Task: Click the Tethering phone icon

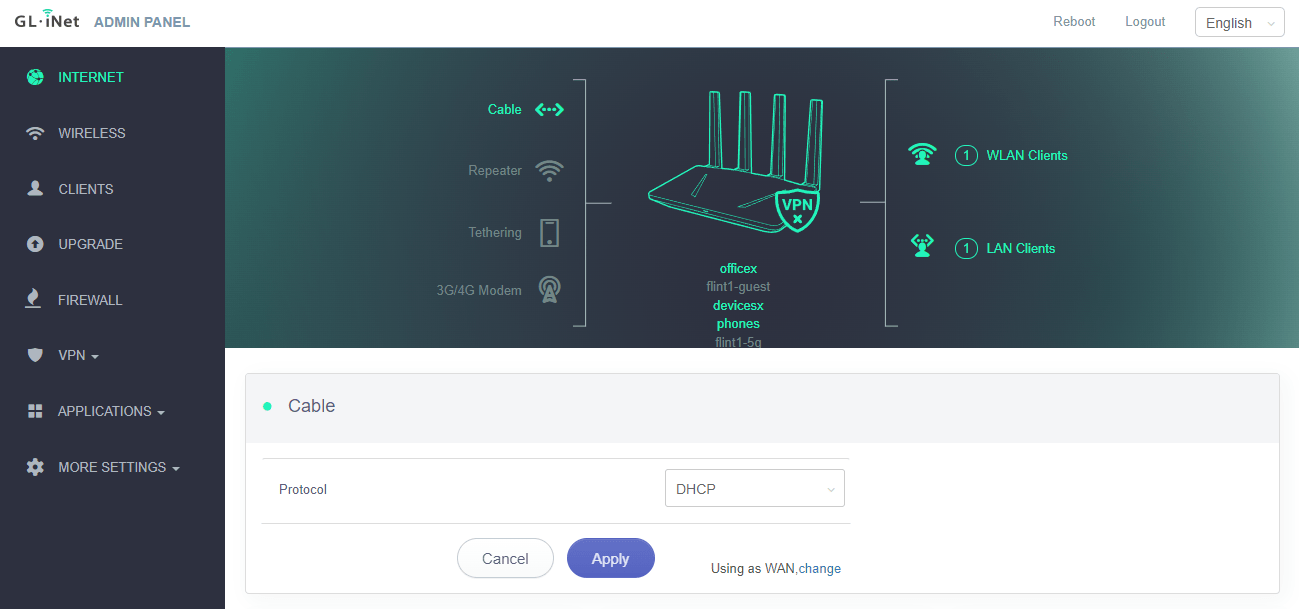Action: coord(549,233)
